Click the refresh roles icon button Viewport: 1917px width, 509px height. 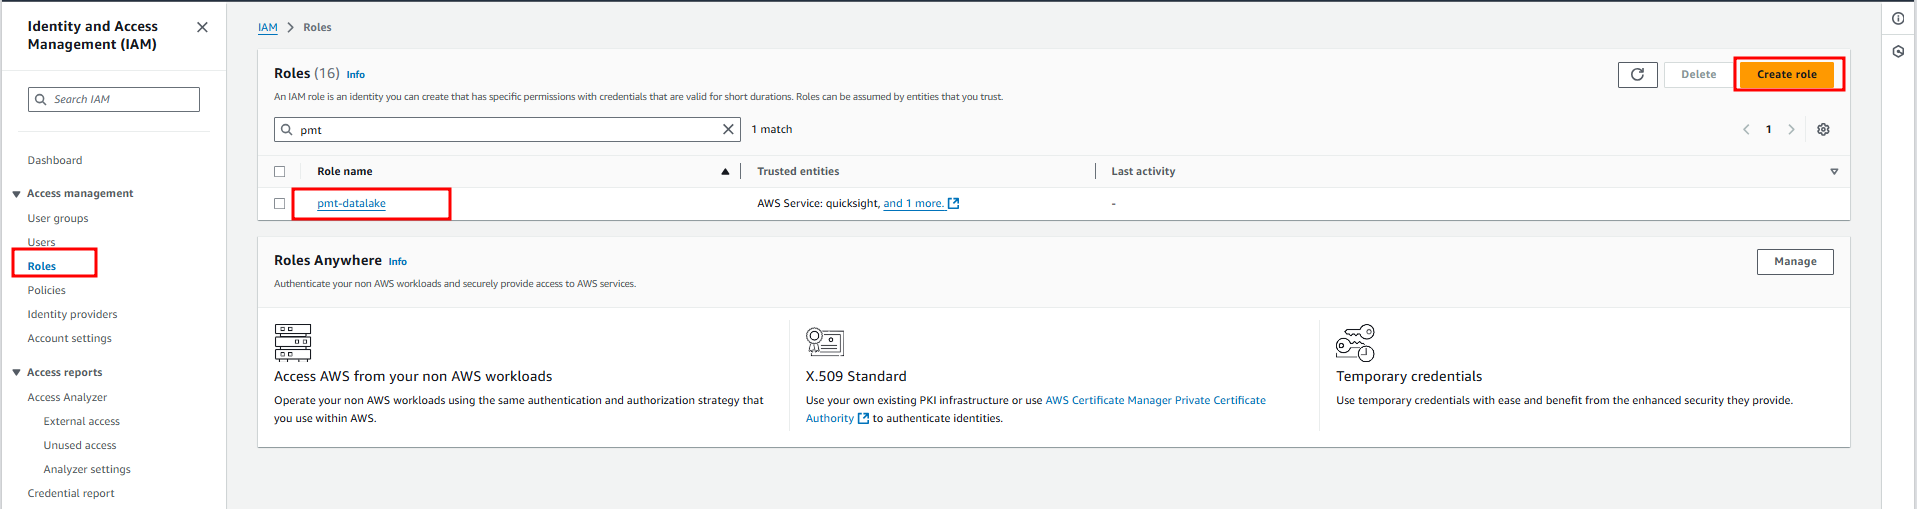coord(1637,75)
